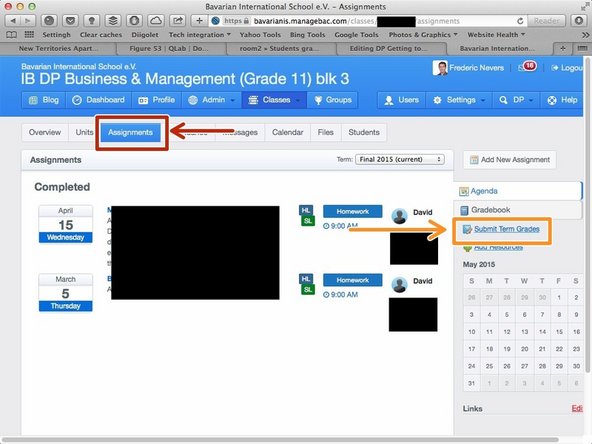
Task: Switch to the Overview tab
Action: (45, 133)
